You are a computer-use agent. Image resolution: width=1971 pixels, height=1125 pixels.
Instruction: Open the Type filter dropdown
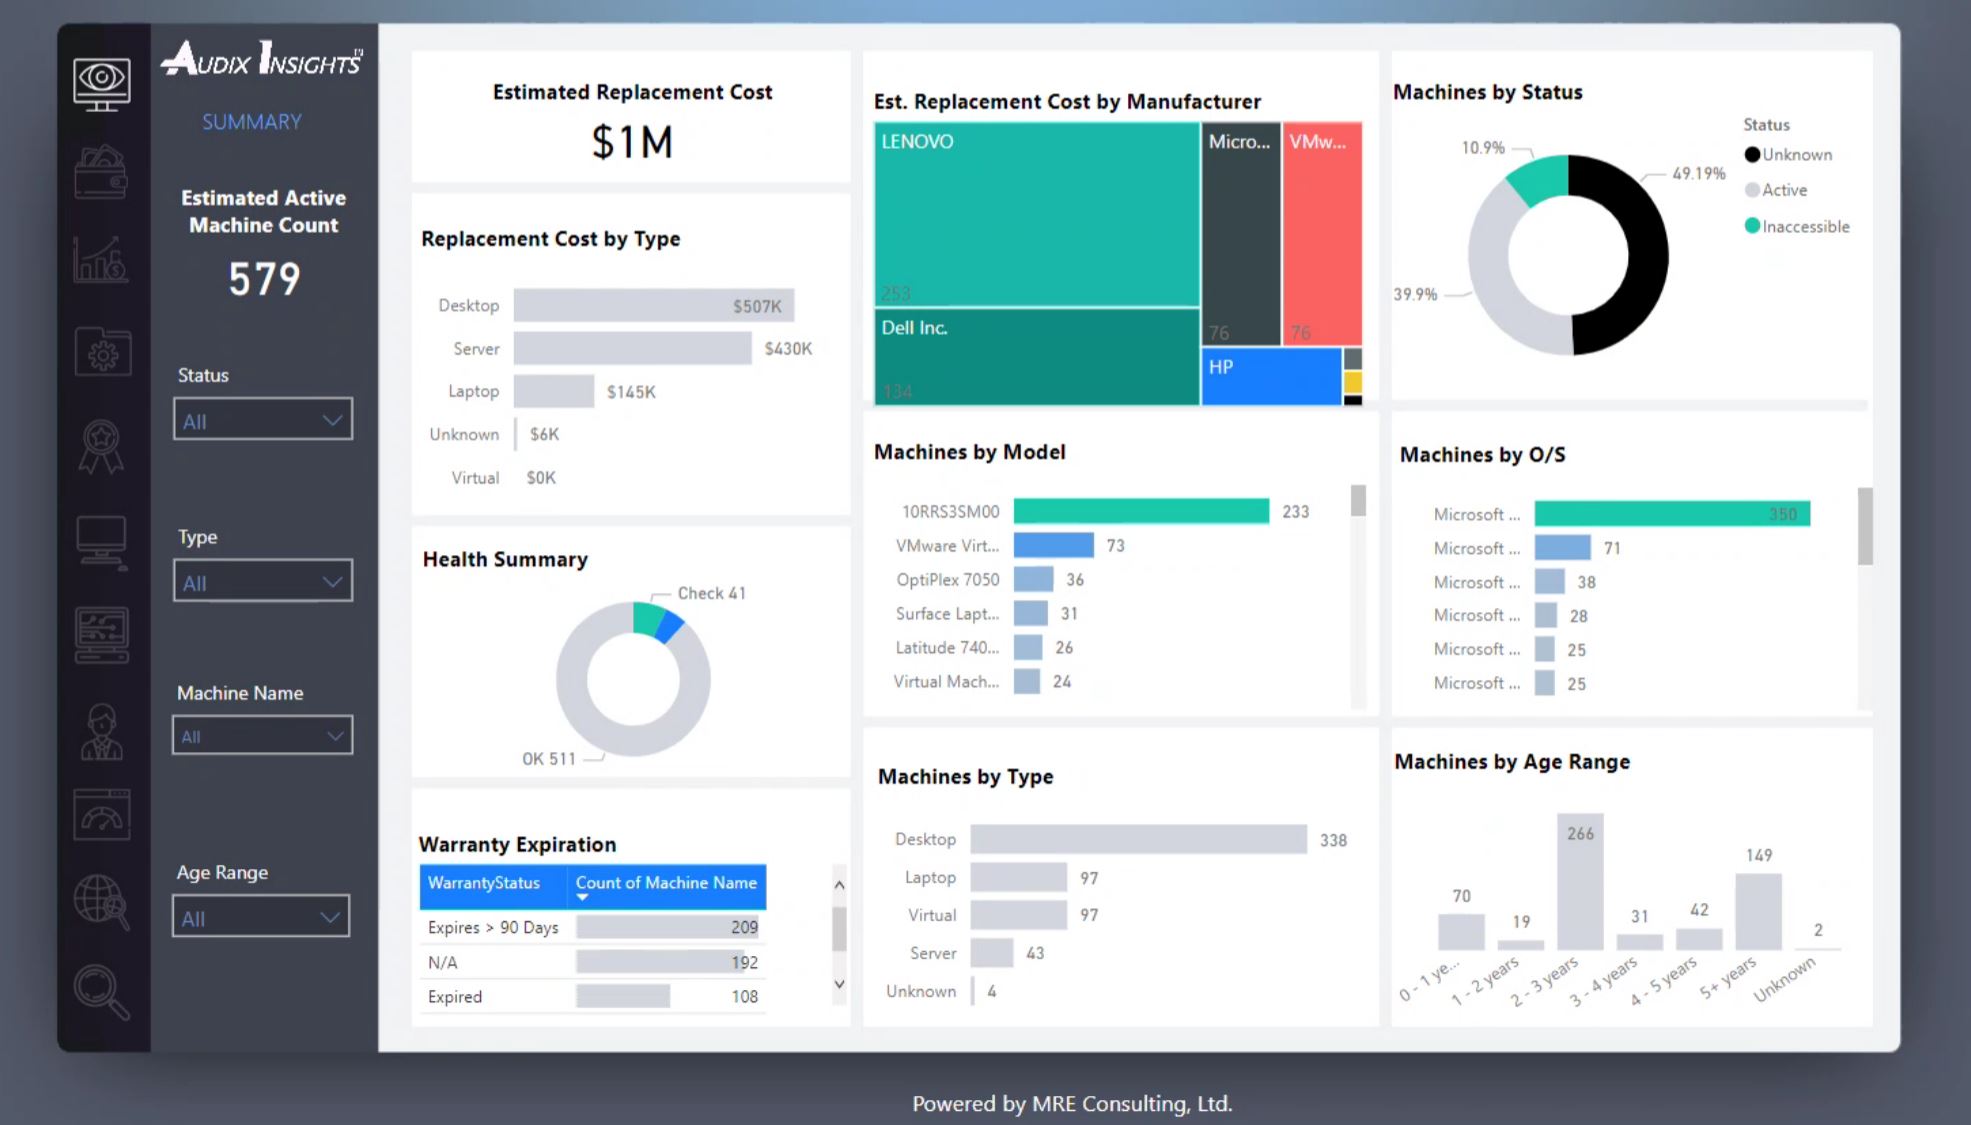pos(263,581)
